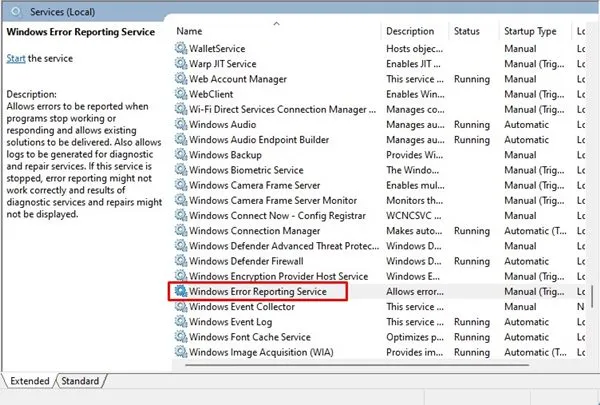Click the Windows Camera Frame Server icon
600x405 pixels.
(181, 185)
